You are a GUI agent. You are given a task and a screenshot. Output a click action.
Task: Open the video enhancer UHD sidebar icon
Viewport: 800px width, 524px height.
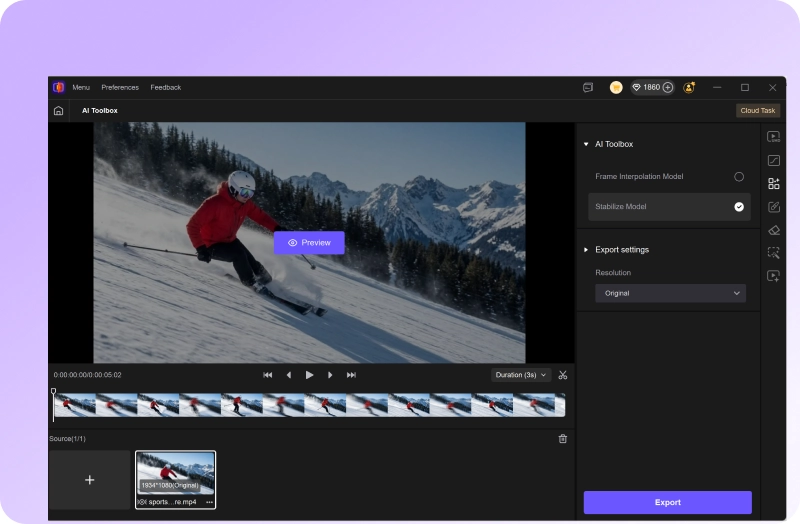pos(773,137)
